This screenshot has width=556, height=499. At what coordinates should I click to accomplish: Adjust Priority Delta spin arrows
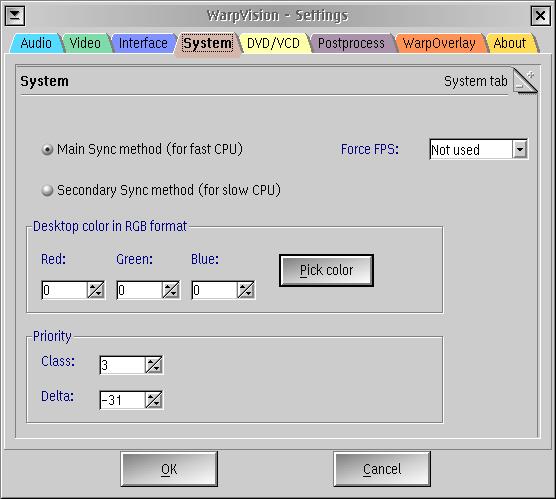point(154,400)
